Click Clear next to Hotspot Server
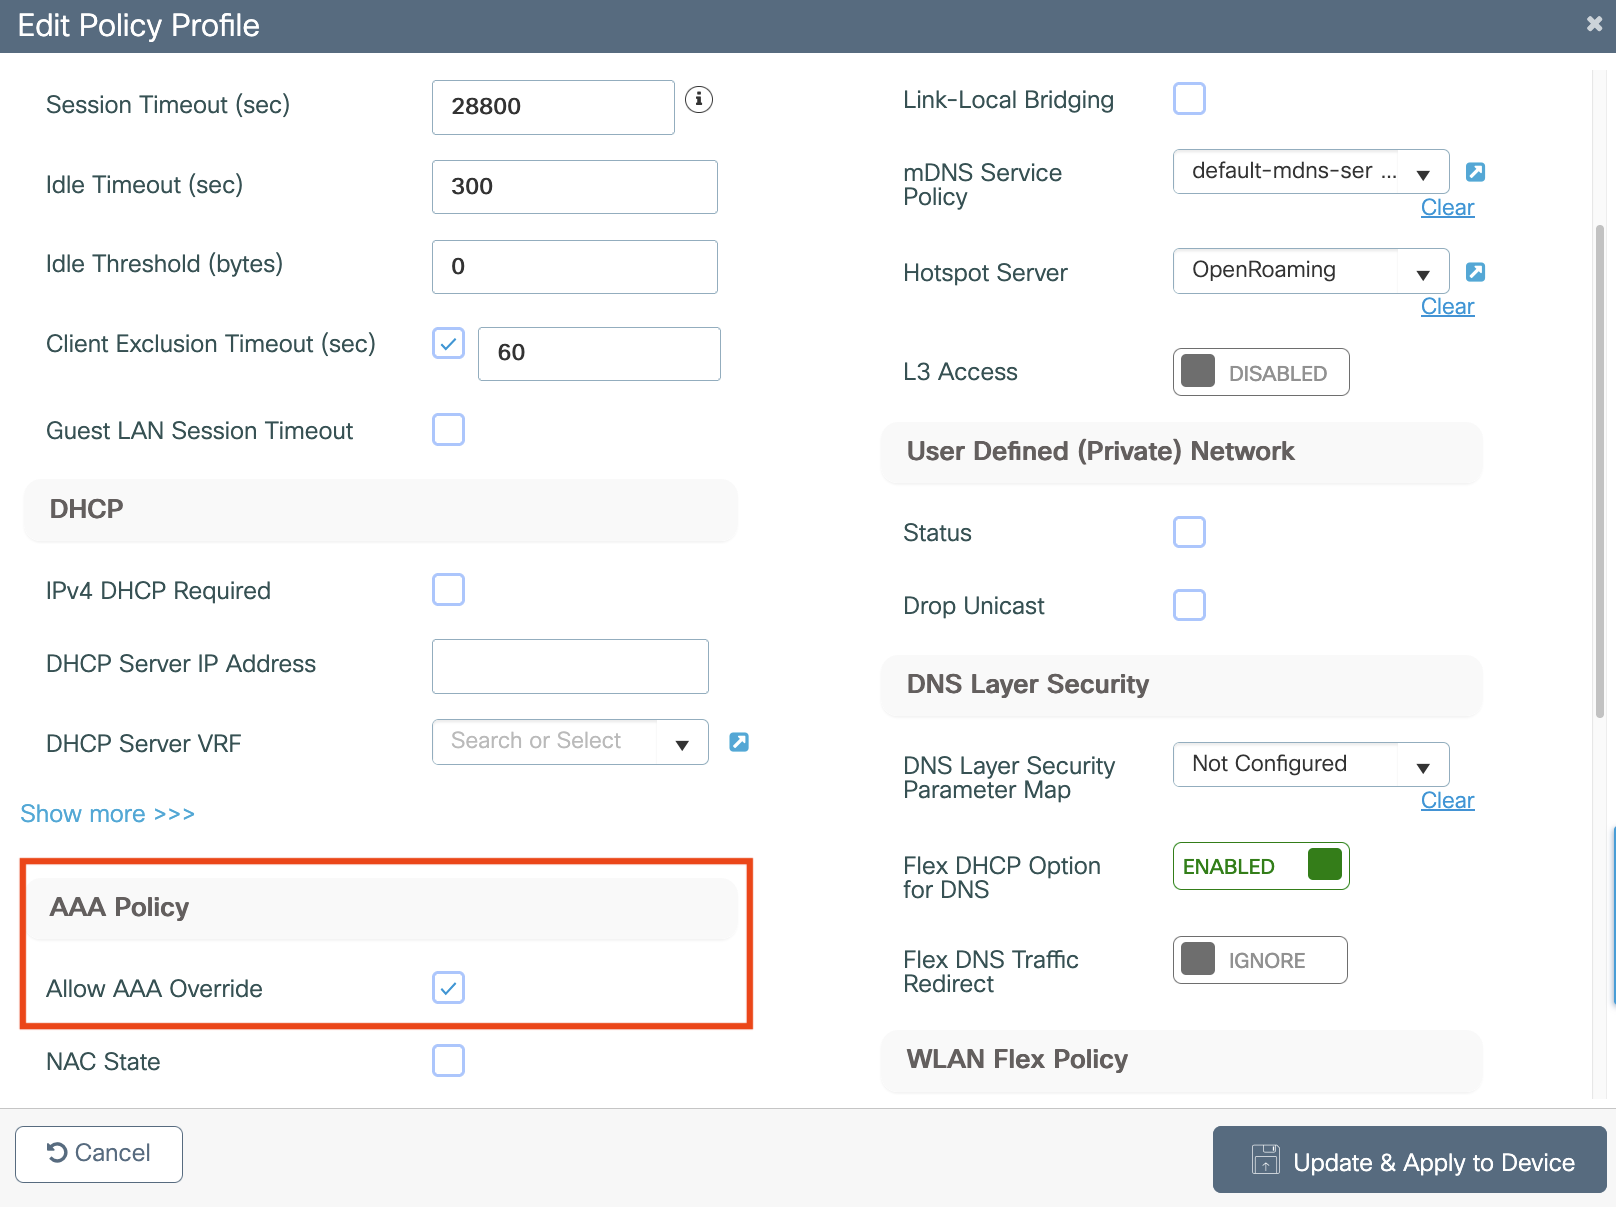1616x1207 pixels. pos(1446,306)
